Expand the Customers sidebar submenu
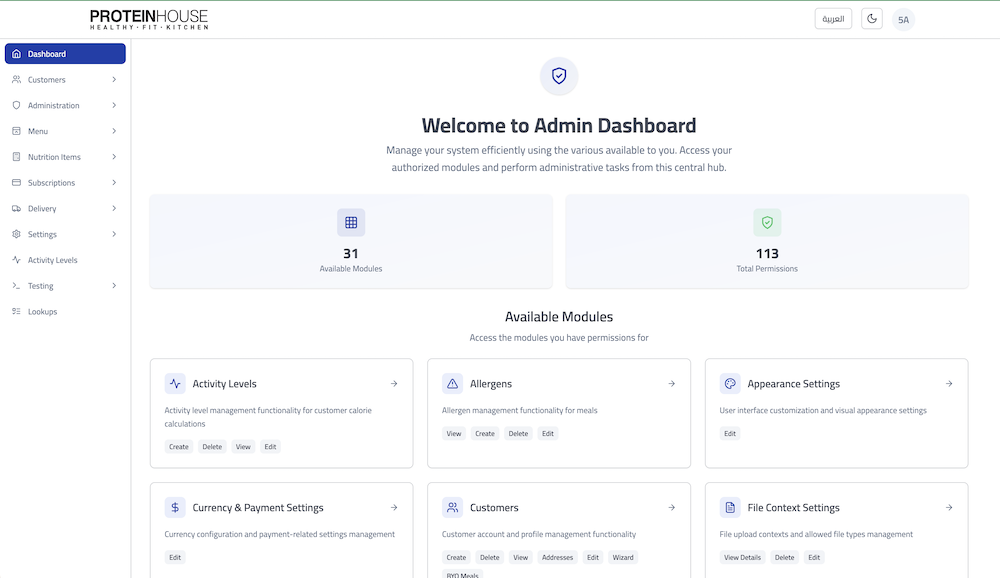The width and height of the screenshot is (1000, 578). pyautogui.click(x=114, y=80)
